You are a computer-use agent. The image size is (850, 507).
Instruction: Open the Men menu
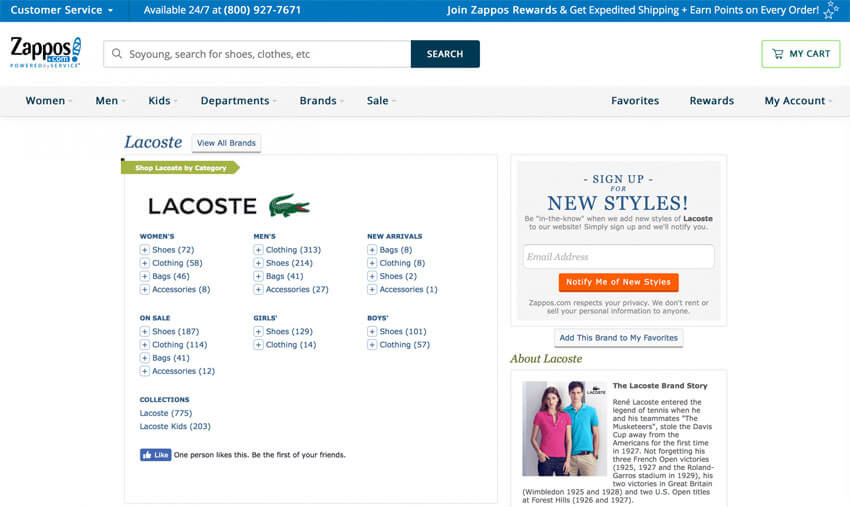(110, 100)
